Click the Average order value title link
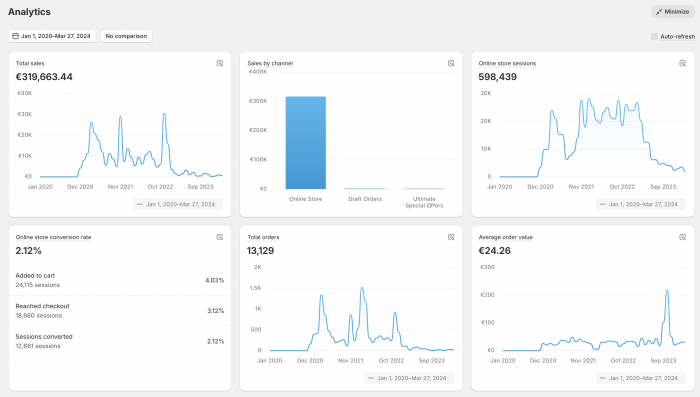Image resolution: width=700 pixels, height=397 pixels. tap(505, 237)
